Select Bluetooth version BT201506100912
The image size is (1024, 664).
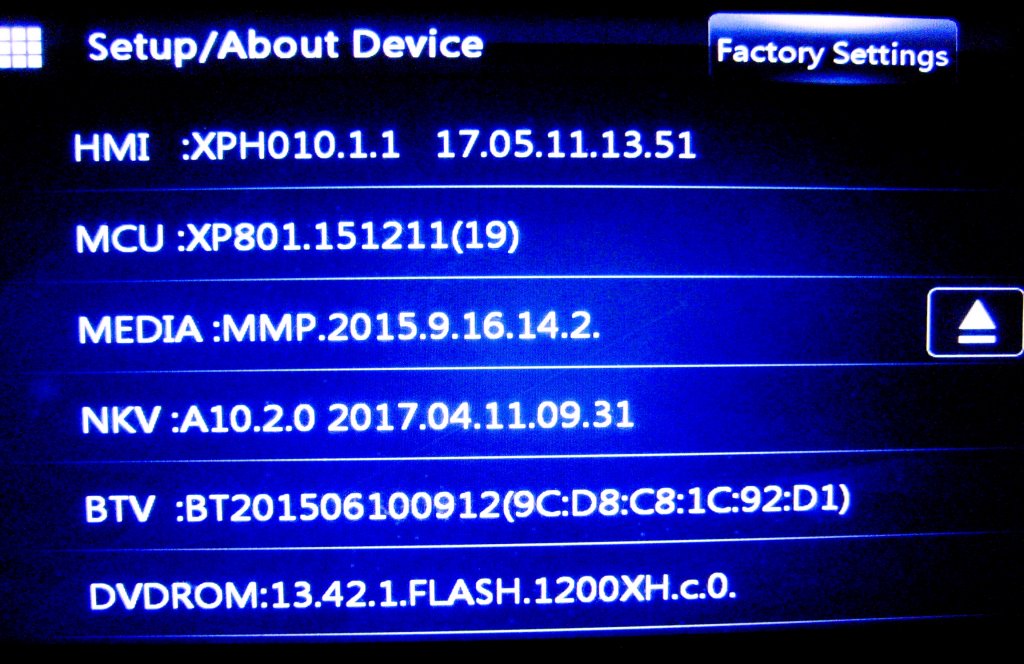click(343, 505)
